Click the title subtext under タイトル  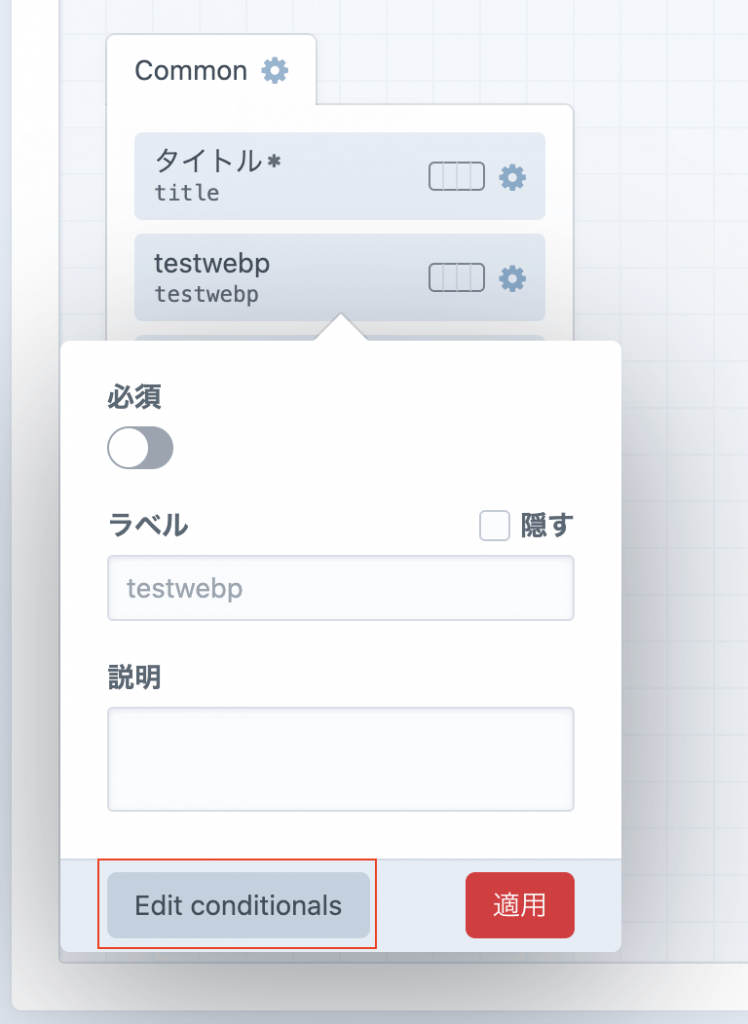tap(186, 194)
